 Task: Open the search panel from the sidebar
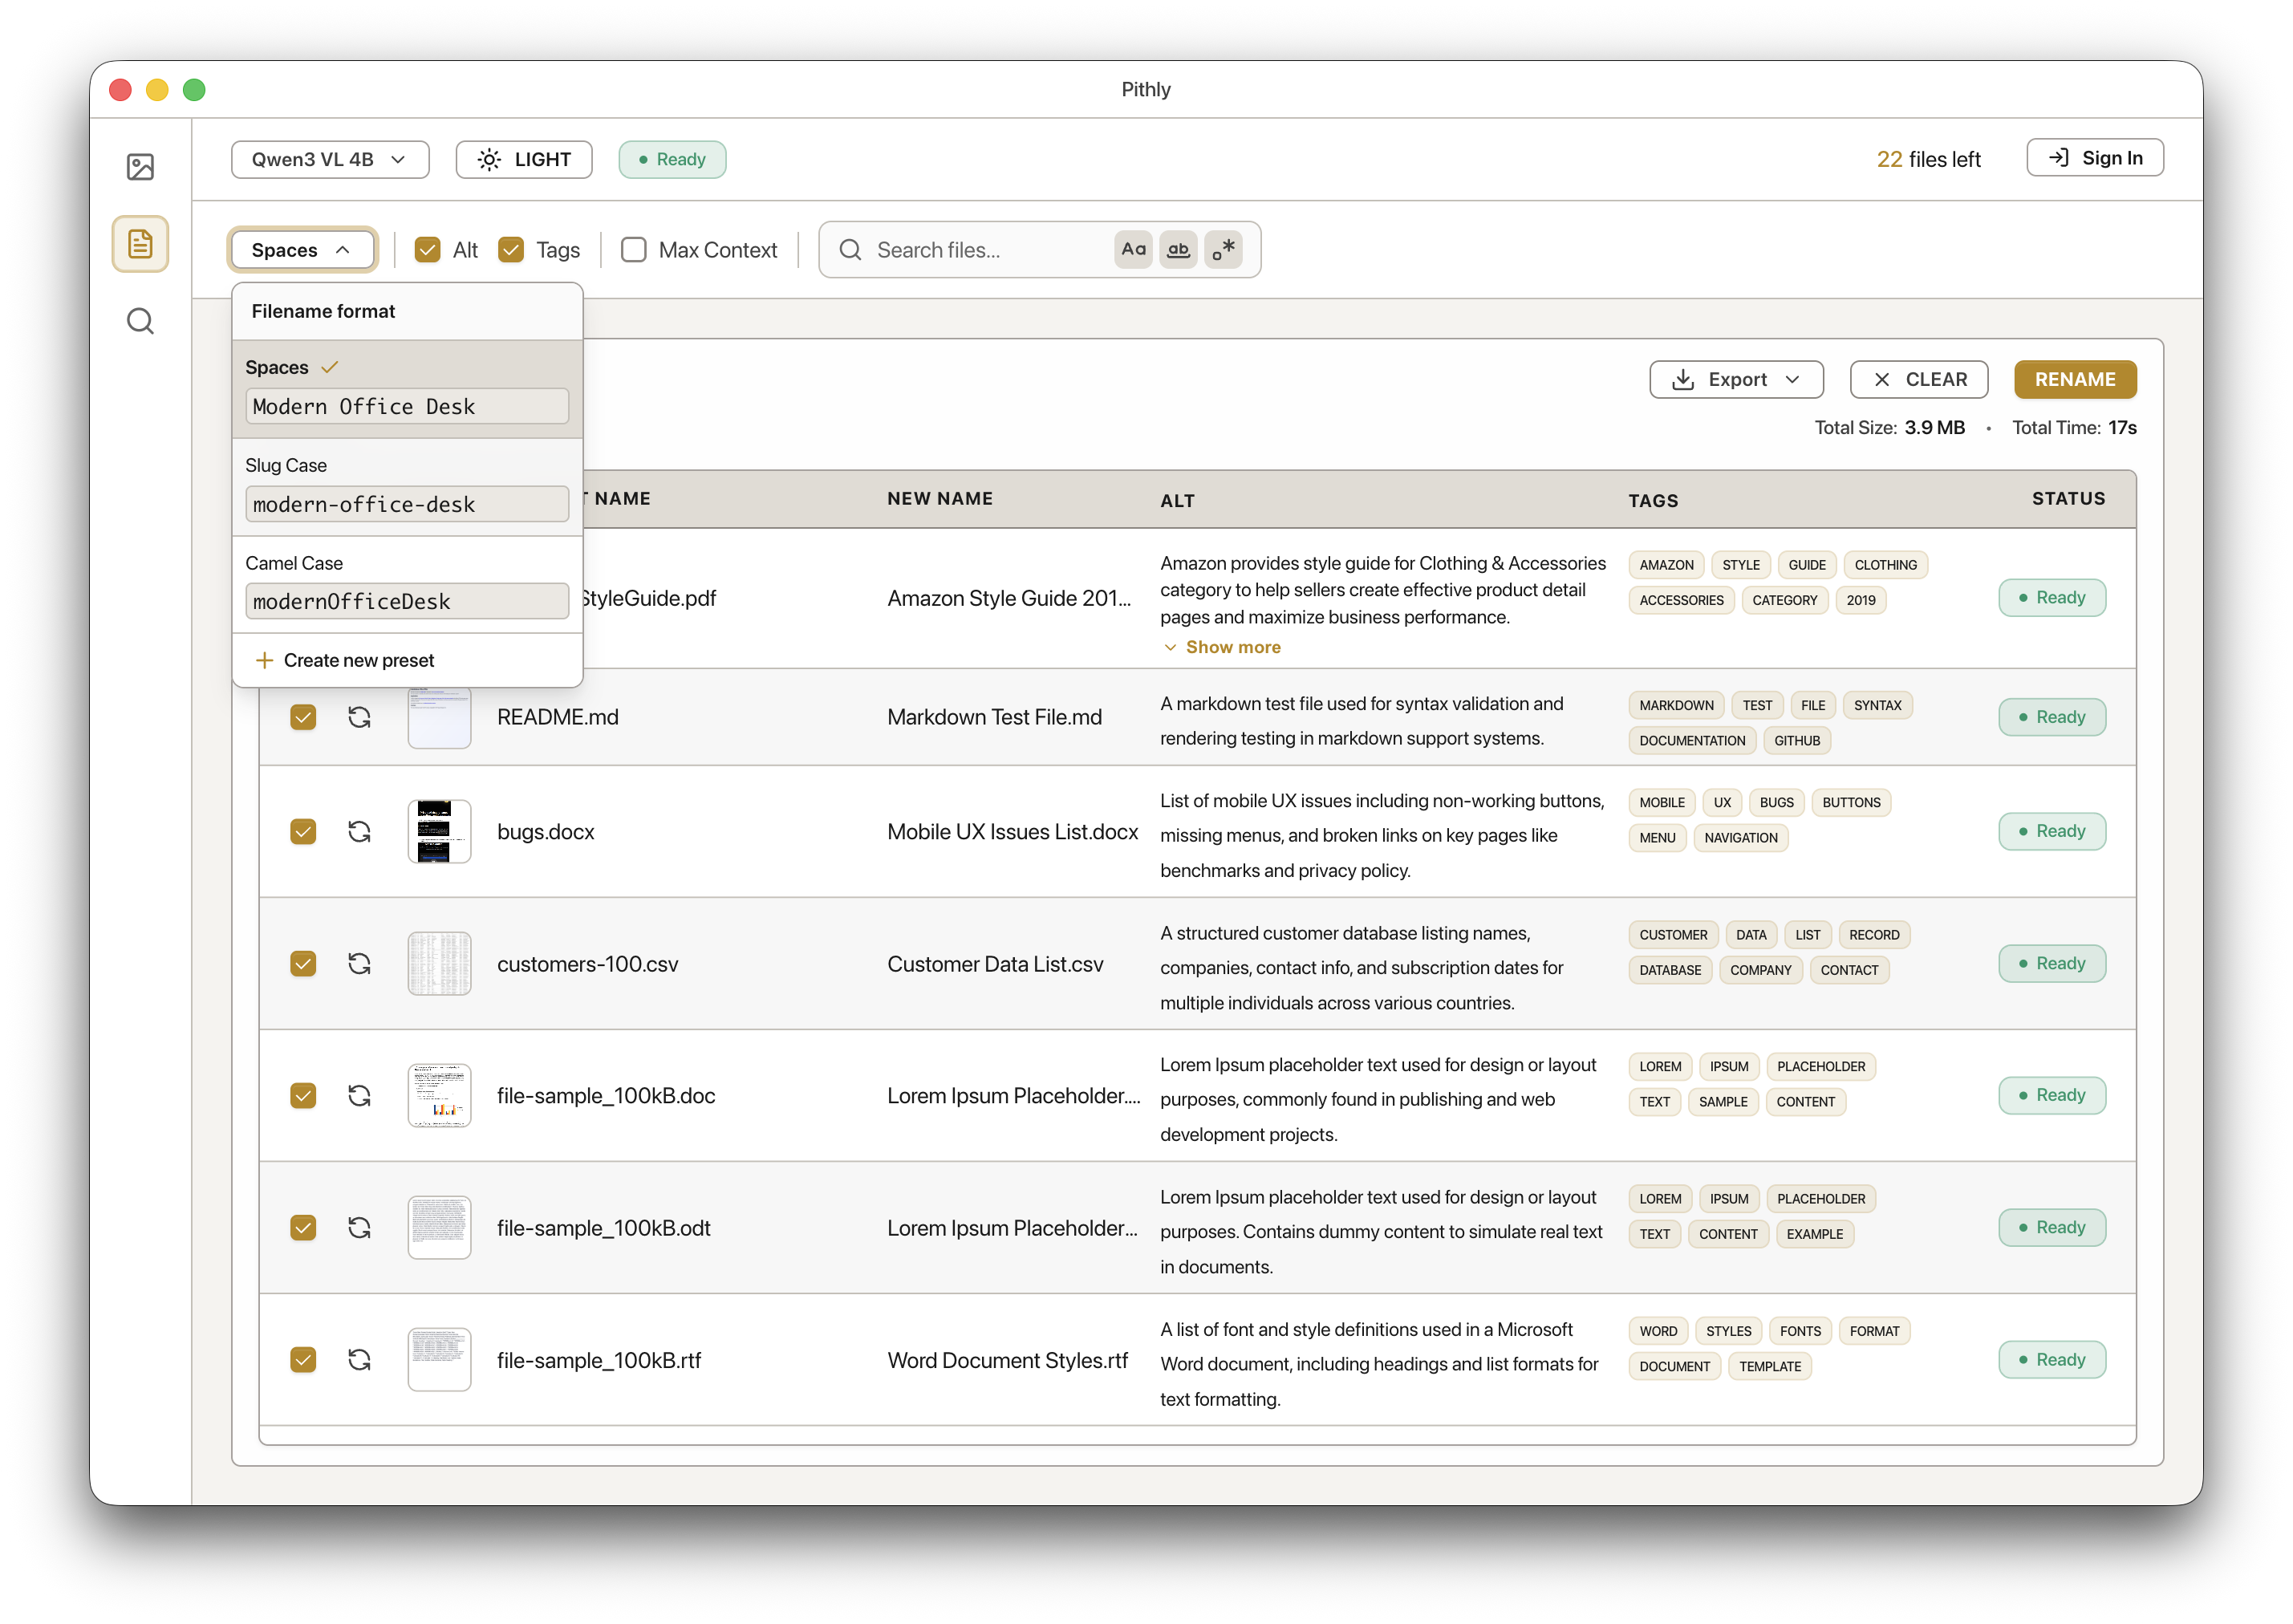tap(140, 320)
